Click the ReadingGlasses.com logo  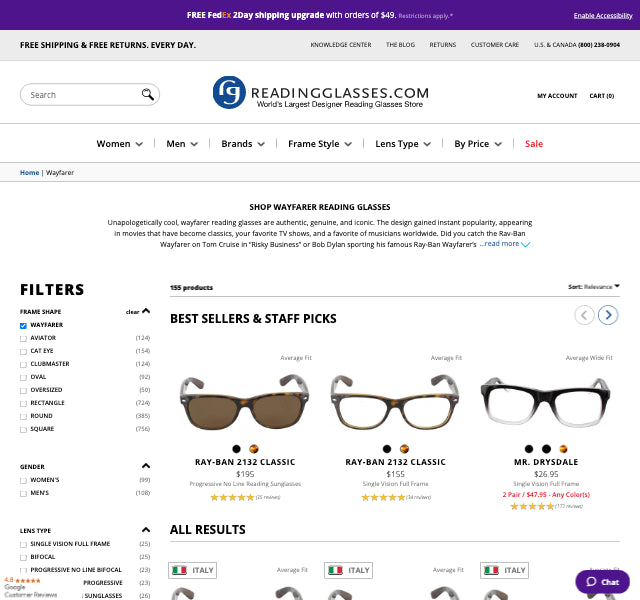(x=320, y=93)
